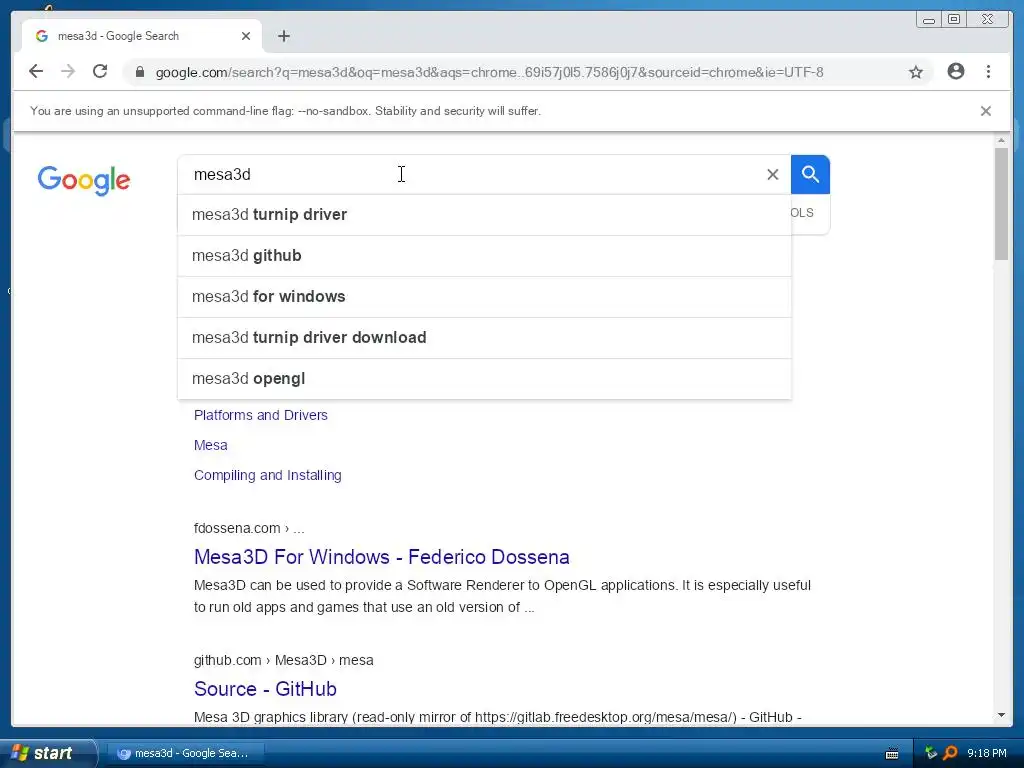Click the keyboard icon in the taskbar
The height and width of the screenshot is (768, 1024).
pos(891,754)
